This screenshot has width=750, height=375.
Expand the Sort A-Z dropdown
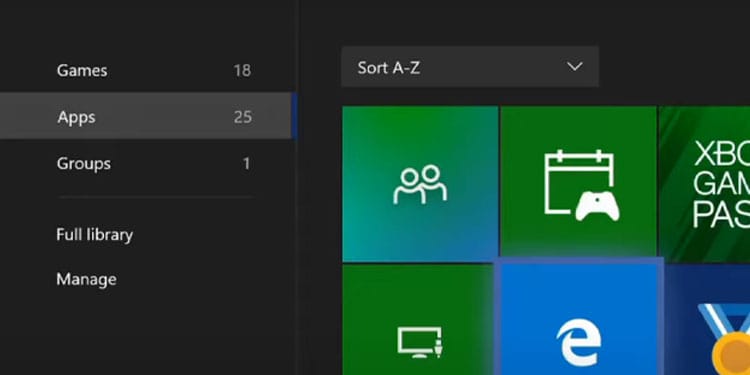tap(470, 67)
